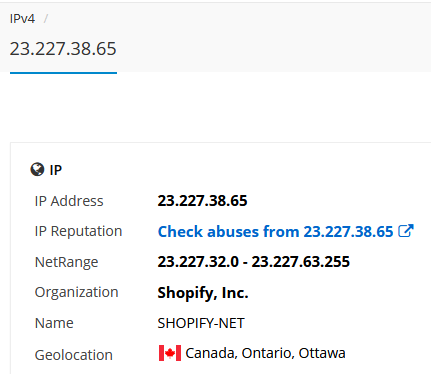This screenshot has height=374, width=431.
Task: Click the Shopify, Inc. organization value
Action: 203,293
